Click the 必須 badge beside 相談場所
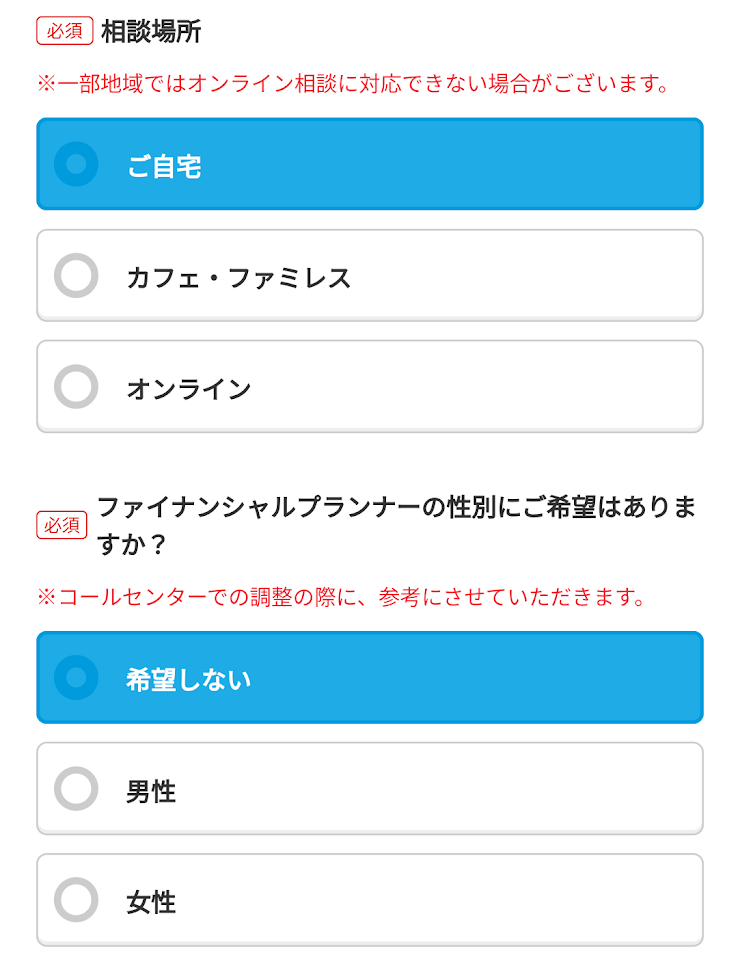This screenshot has width=738, height=973. 64,31
